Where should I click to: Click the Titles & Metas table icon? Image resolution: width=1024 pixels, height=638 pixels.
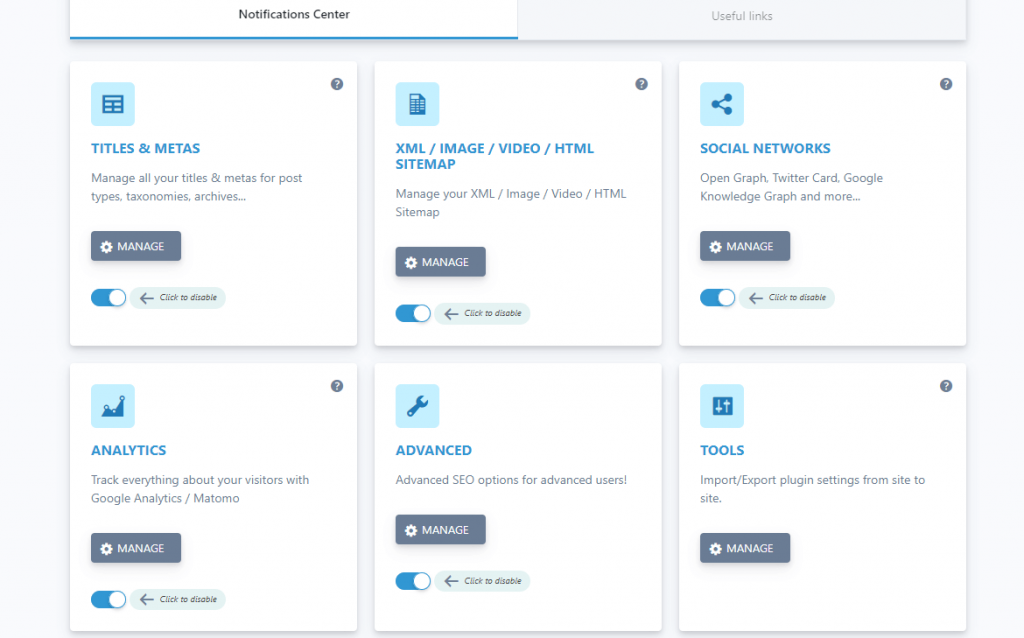113,104
